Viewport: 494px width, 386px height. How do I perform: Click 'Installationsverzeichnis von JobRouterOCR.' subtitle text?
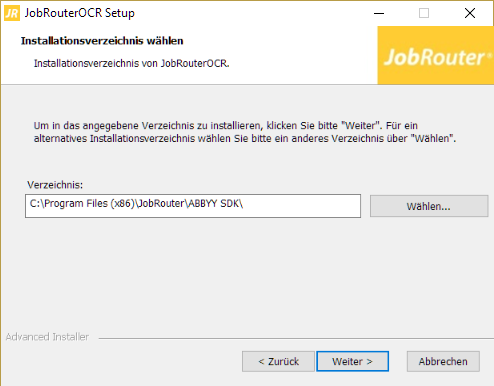pyautogui.click(x=131, y=63)
